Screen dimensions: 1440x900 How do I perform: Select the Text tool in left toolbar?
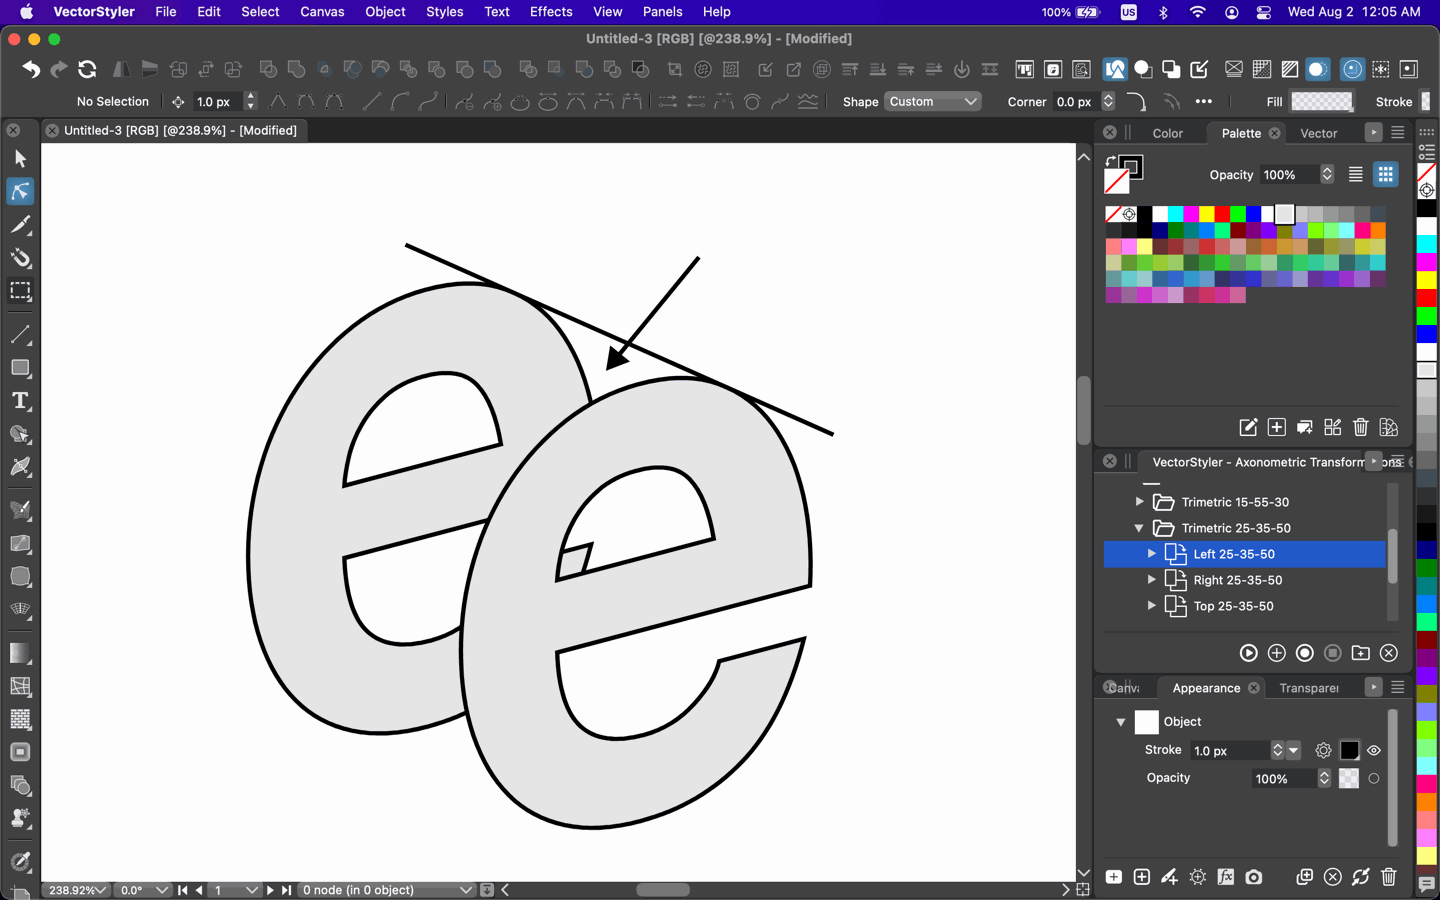tap(20, 402)
